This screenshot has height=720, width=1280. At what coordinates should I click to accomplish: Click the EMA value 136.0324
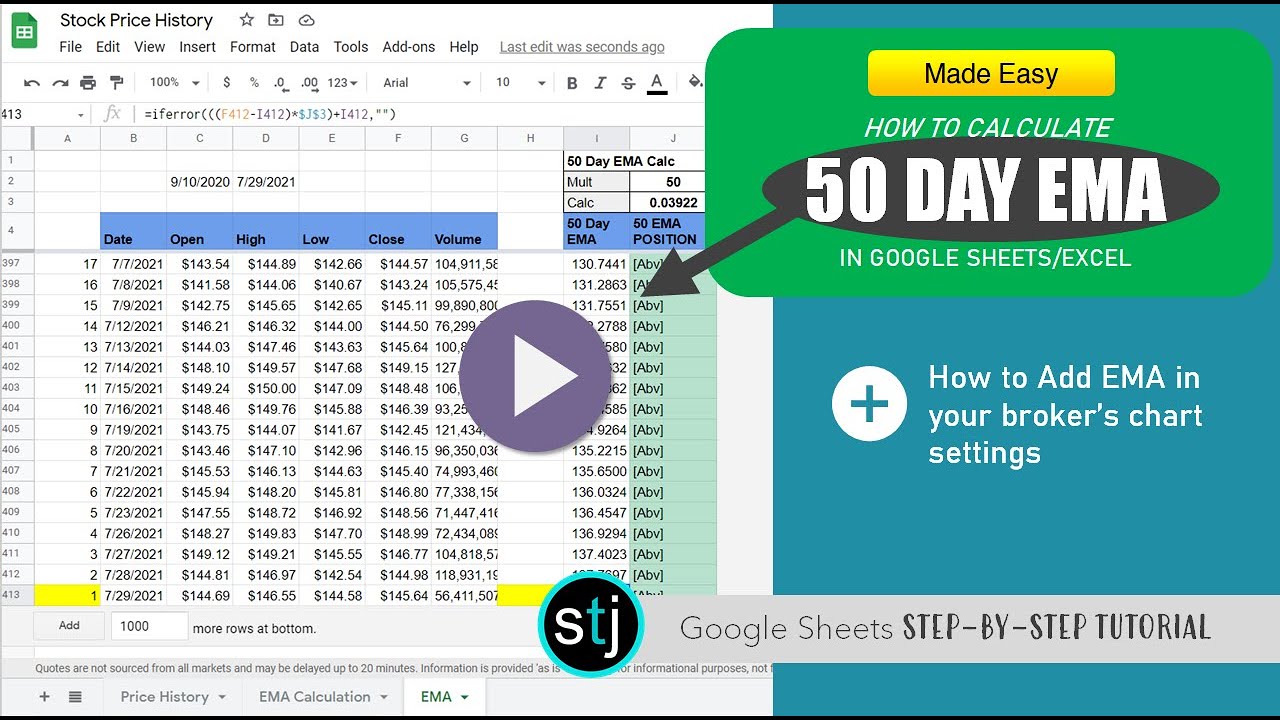[x=597, y=492]
